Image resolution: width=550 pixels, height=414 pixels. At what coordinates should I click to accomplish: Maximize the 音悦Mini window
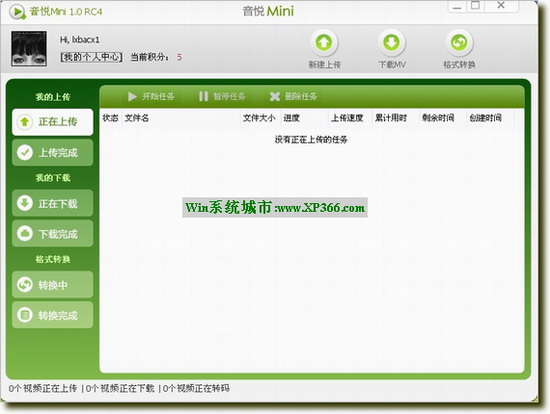pyautogui.click(x=475, y=6)
